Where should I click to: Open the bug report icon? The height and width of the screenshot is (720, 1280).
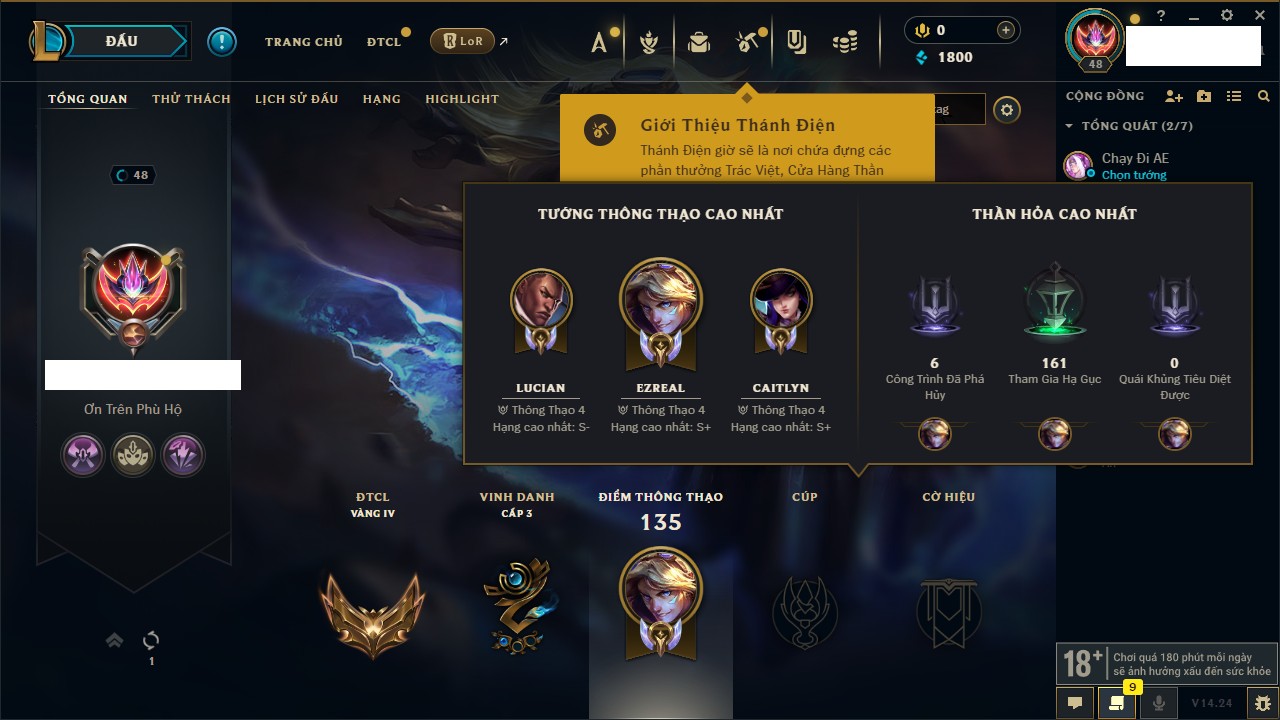click(x=1263, y=703)
